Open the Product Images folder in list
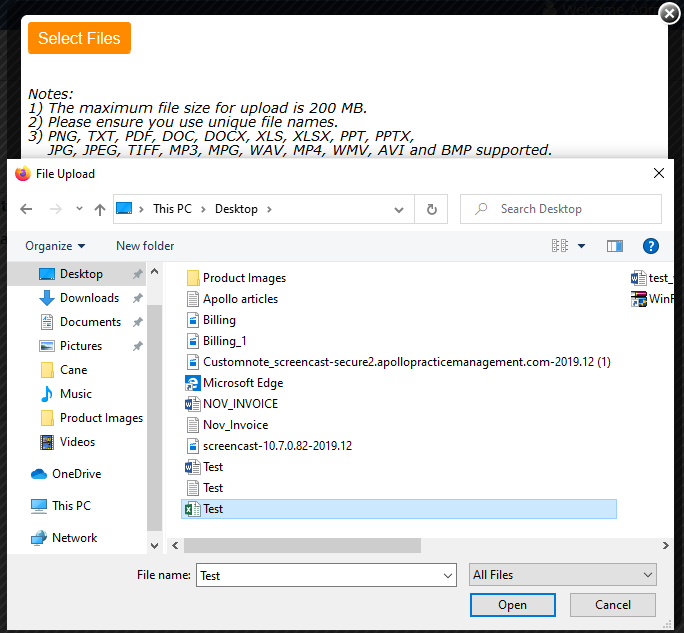Screen dimensions: 684x633 click(x=244, y=278)
